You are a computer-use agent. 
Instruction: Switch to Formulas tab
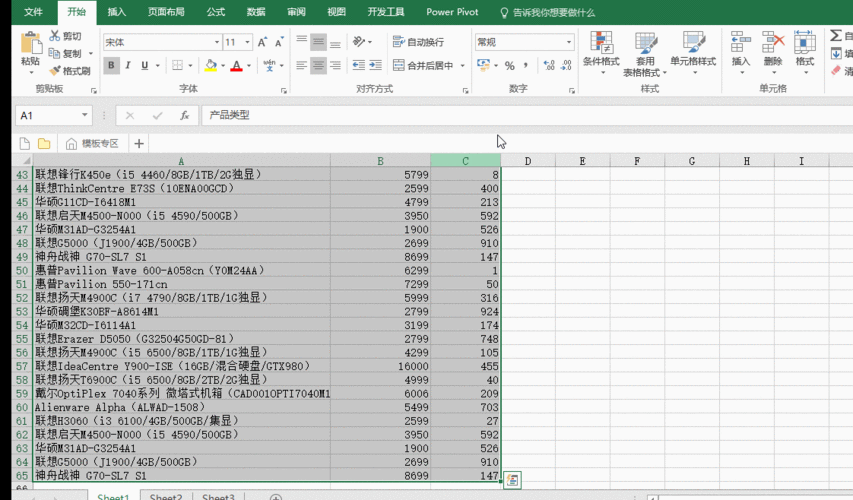[x=215, y=12]
